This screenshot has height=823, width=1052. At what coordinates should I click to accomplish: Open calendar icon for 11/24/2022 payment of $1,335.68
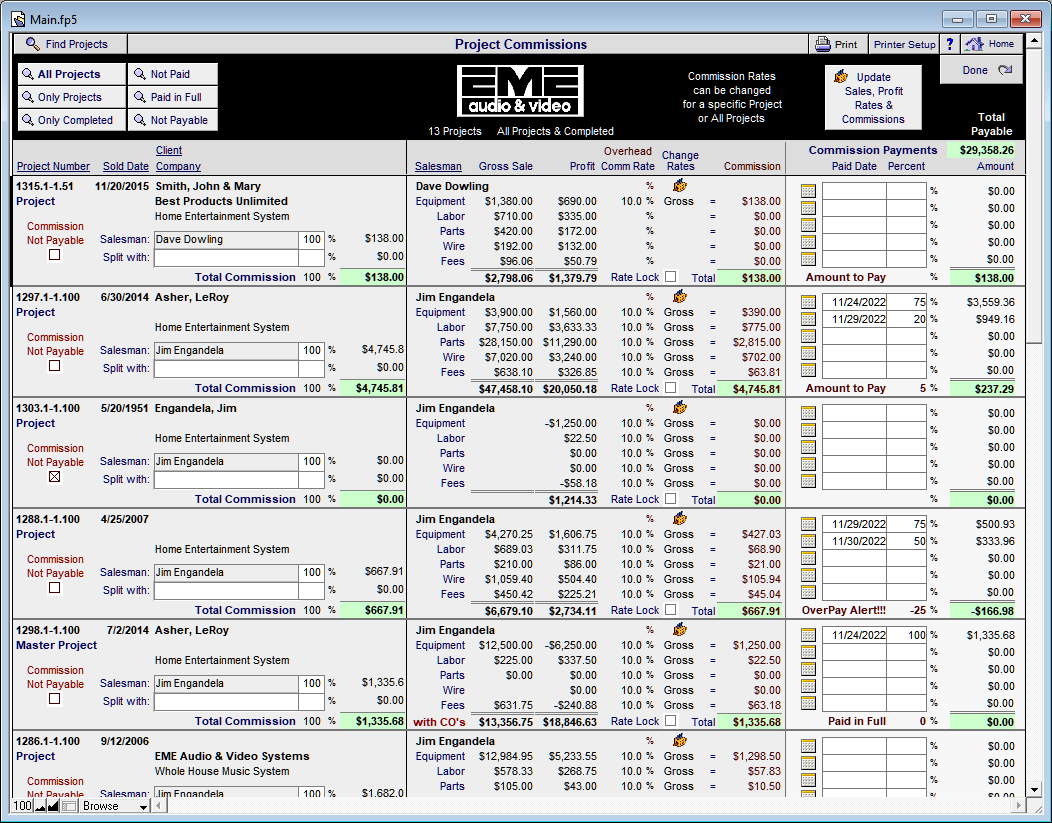point(808,635)
